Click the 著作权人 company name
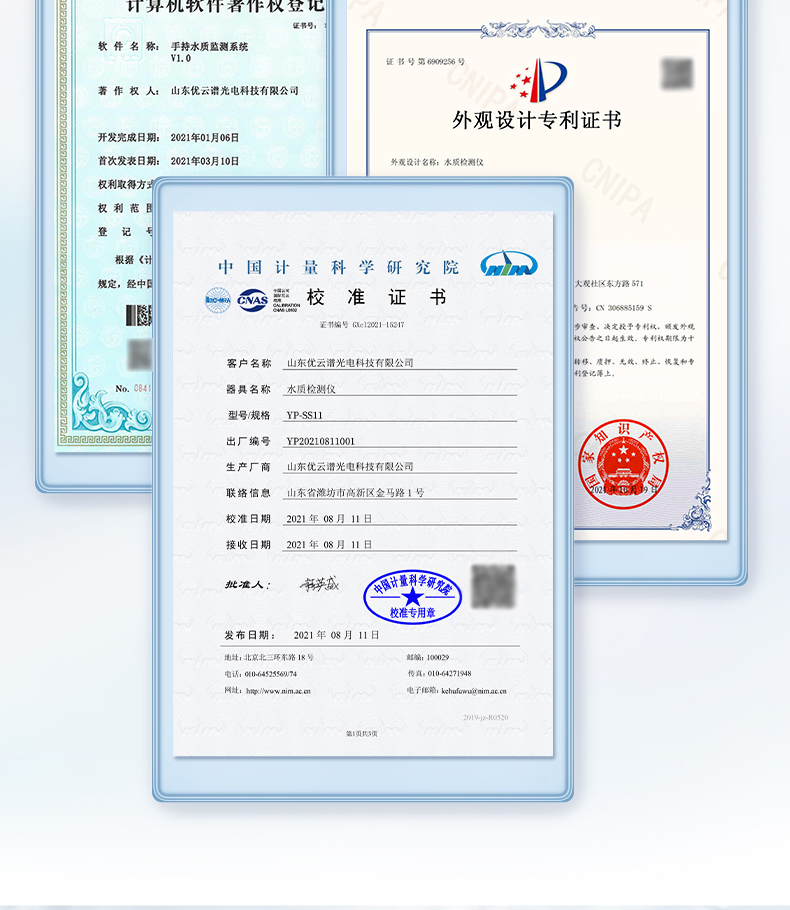This screenshot has width=790, height=910. pos(235,91)
